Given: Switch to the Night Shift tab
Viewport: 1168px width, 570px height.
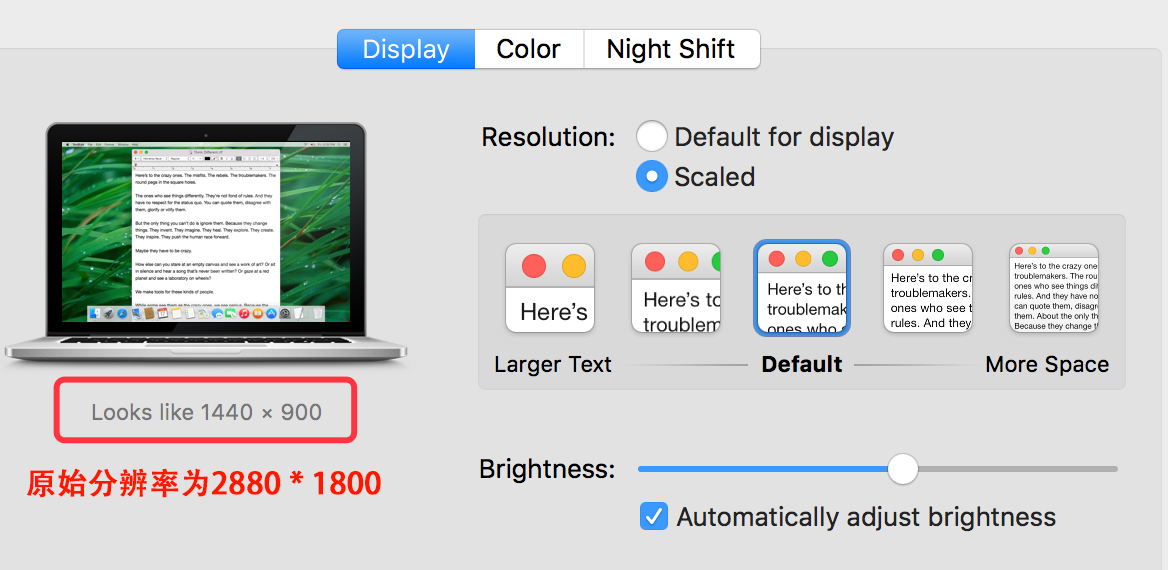Looking at the screenshot, I should (670, 49).
